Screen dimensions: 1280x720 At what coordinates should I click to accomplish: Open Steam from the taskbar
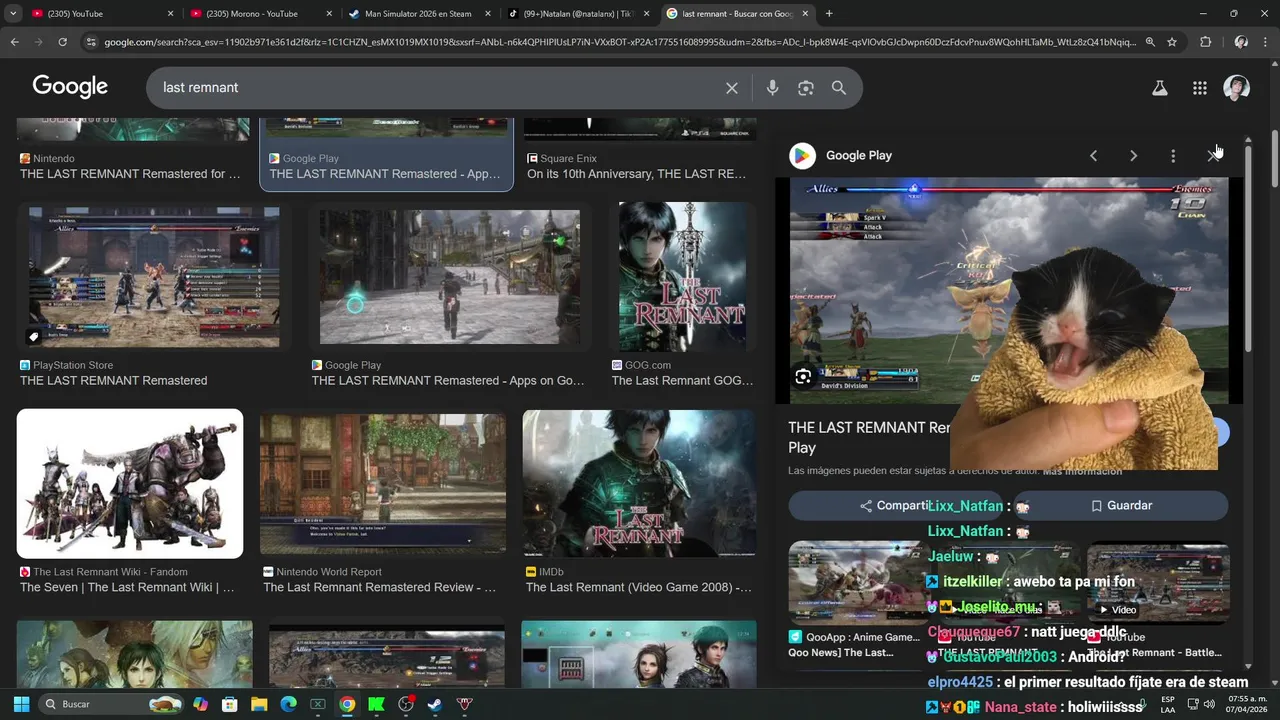[x=435, y=704]
